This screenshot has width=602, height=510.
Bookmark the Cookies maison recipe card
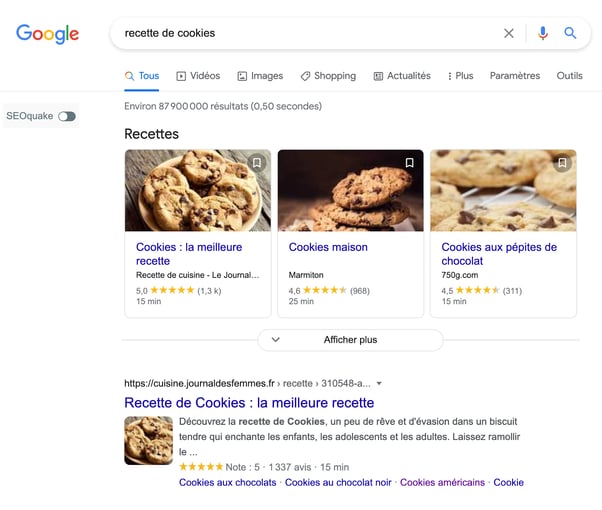click(409, 163)
